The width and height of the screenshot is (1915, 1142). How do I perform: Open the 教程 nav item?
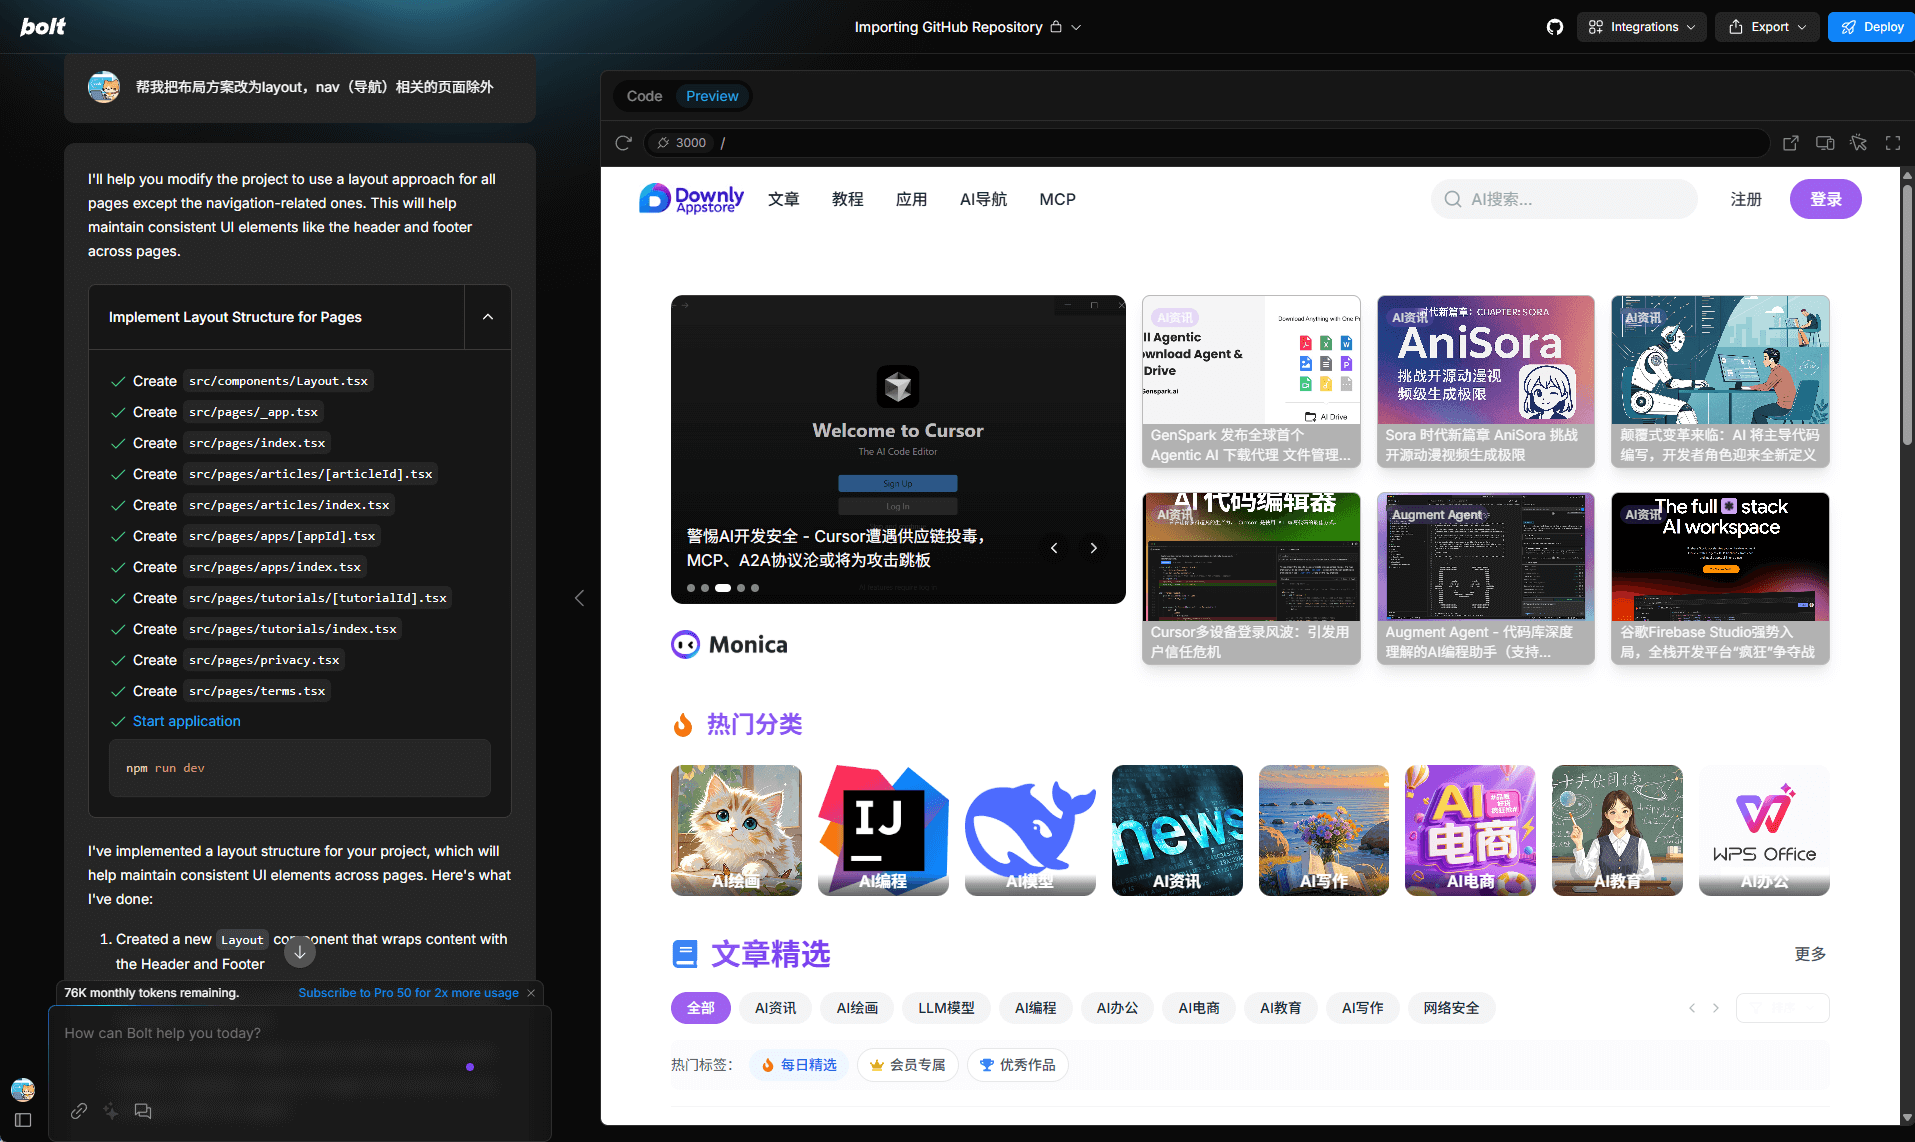[x=848, y=199]
